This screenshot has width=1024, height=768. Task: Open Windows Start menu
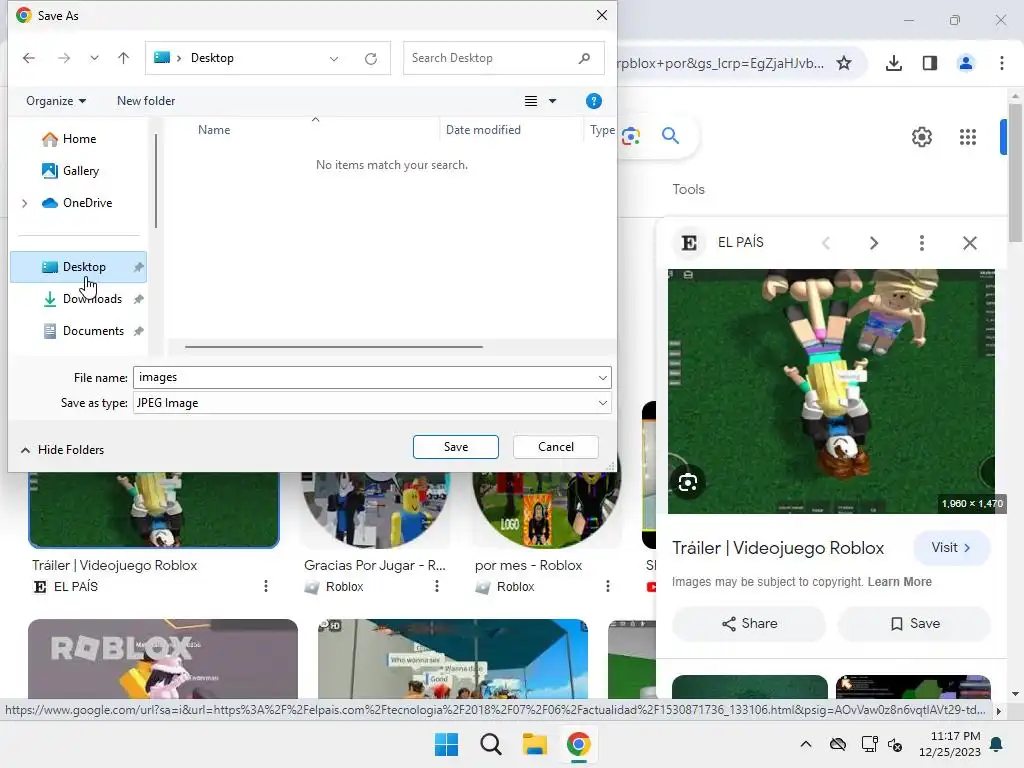[x=447, y=744]
